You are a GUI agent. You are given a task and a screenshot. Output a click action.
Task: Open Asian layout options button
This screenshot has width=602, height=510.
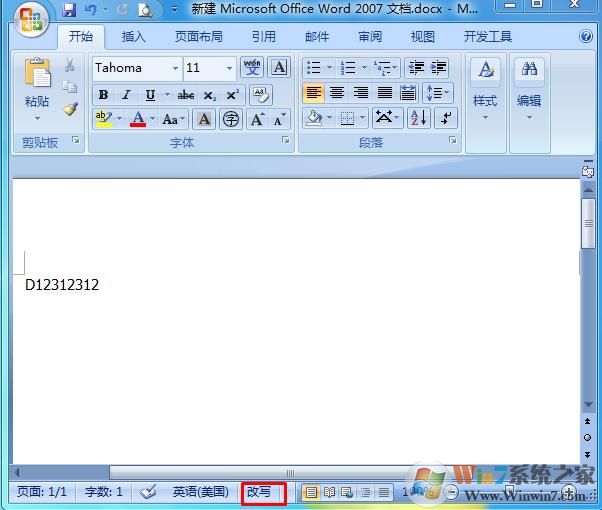(x=387, y=118)
